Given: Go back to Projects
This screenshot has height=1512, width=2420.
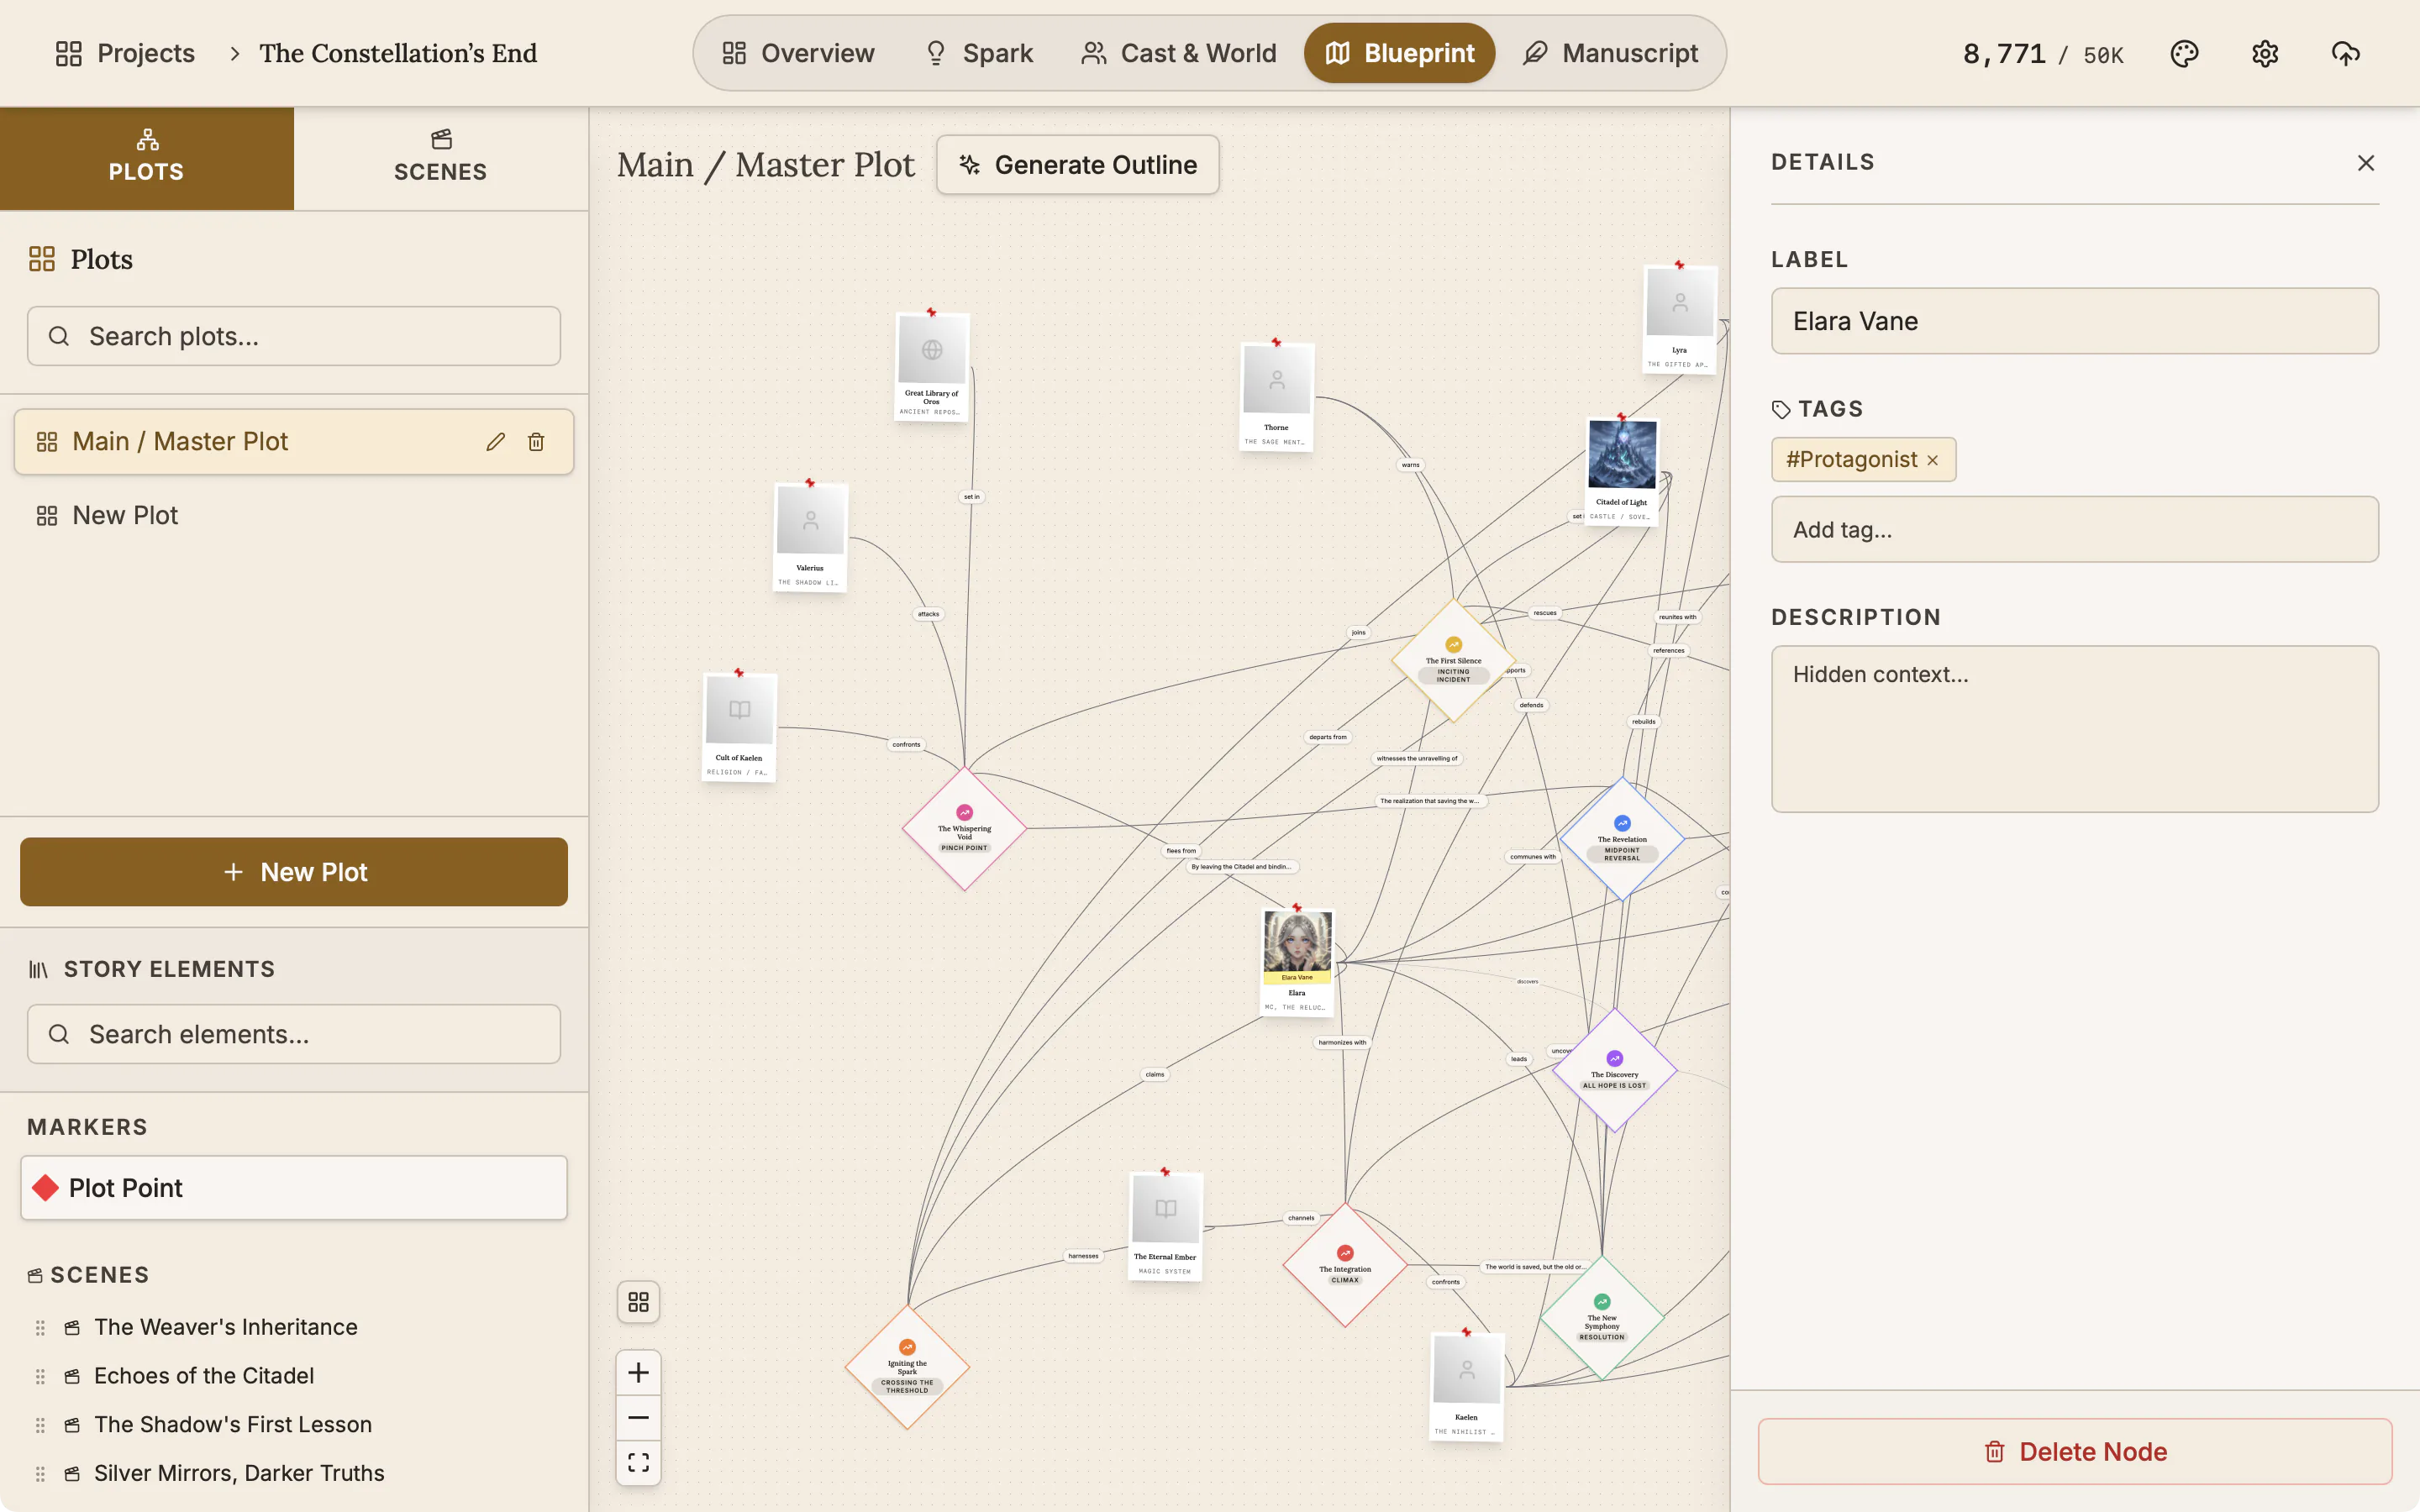Looking at the screenshot, I should [x=125, y=53].
